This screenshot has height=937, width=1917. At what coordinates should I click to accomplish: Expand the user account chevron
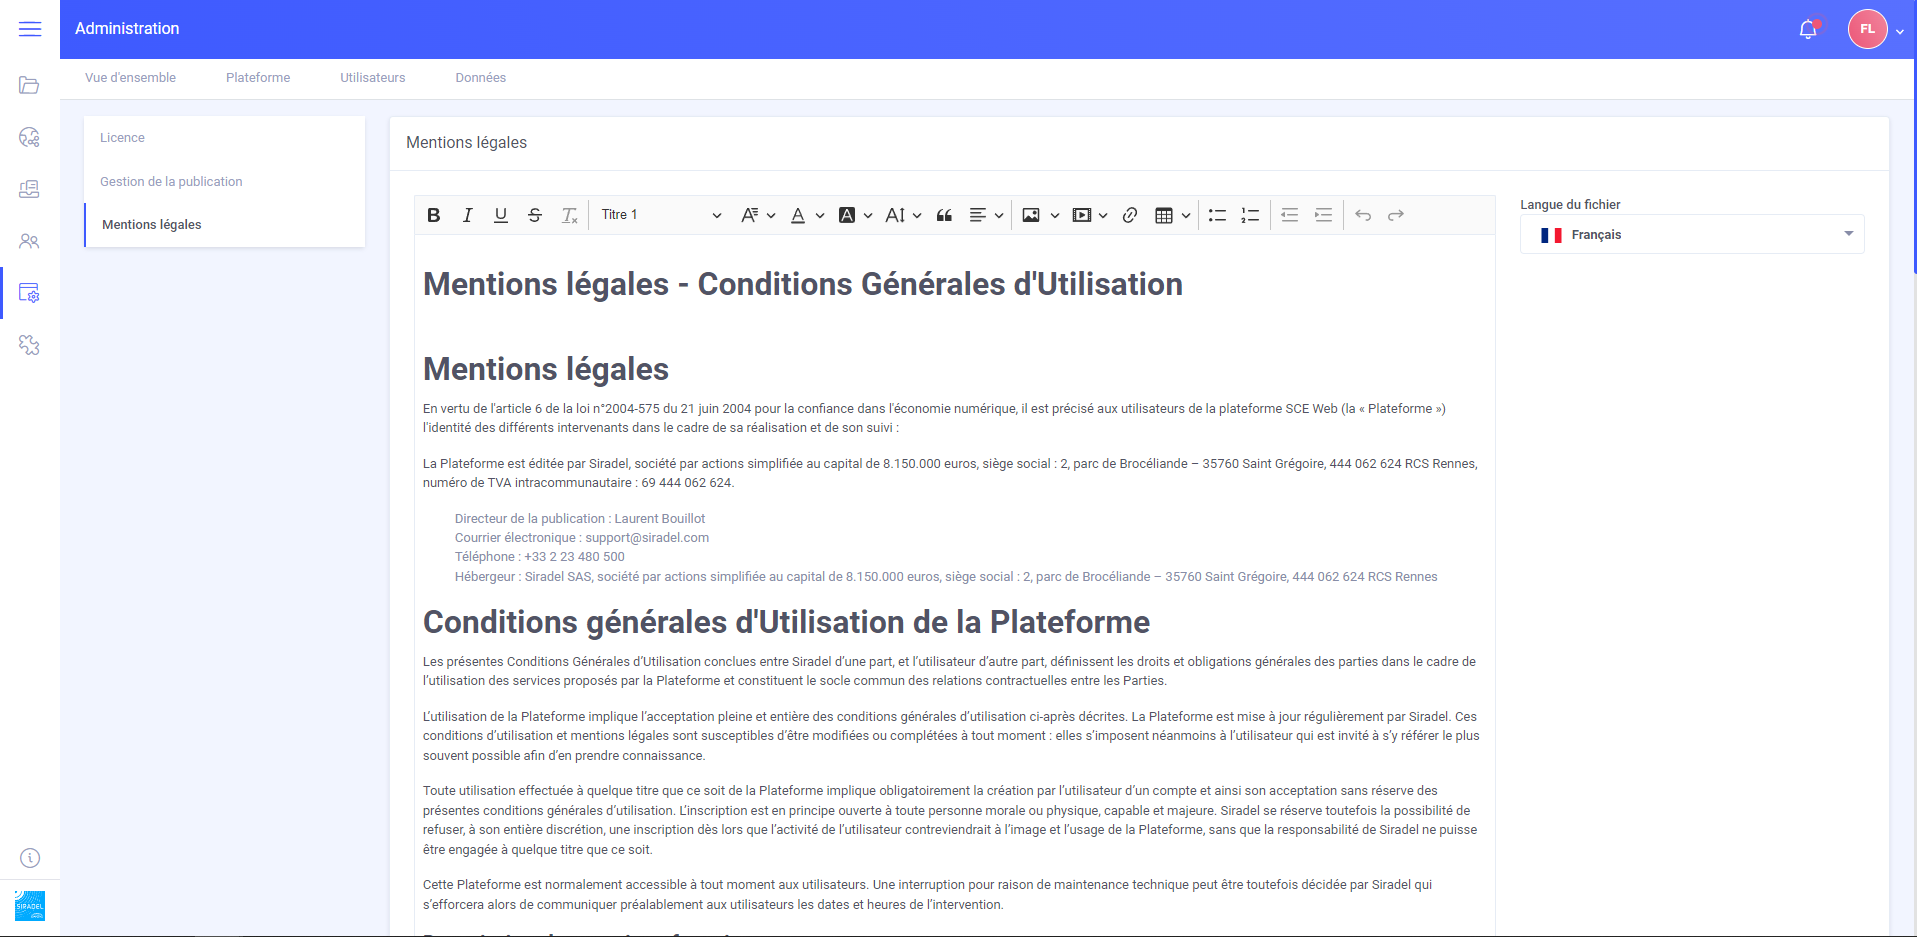[1900, 31]
